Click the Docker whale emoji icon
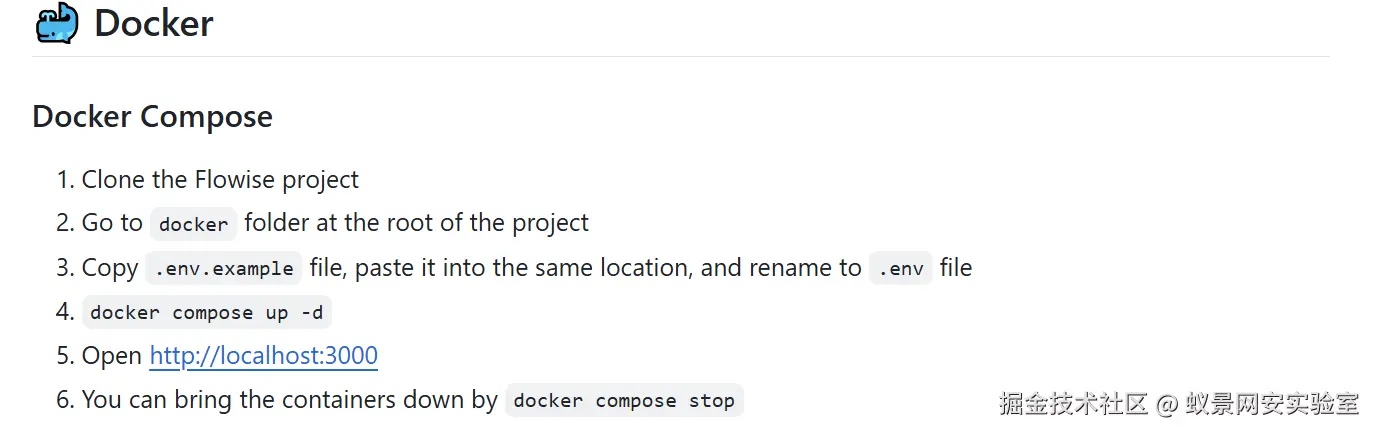Image resolution: width=1375 pixels, height=433 pixels. click(x=57, y=23)
